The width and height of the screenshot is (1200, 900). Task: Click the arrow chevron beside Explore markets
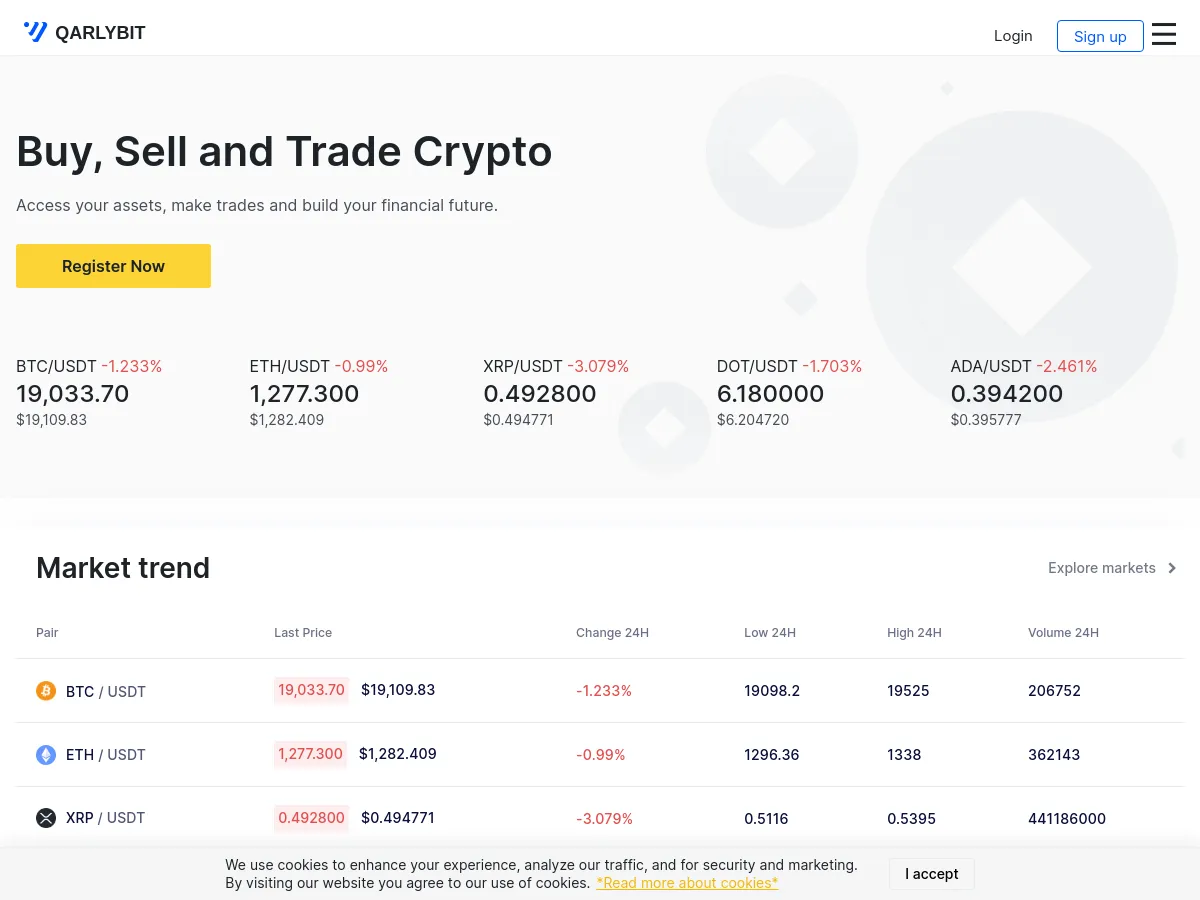click(1171, 567)
